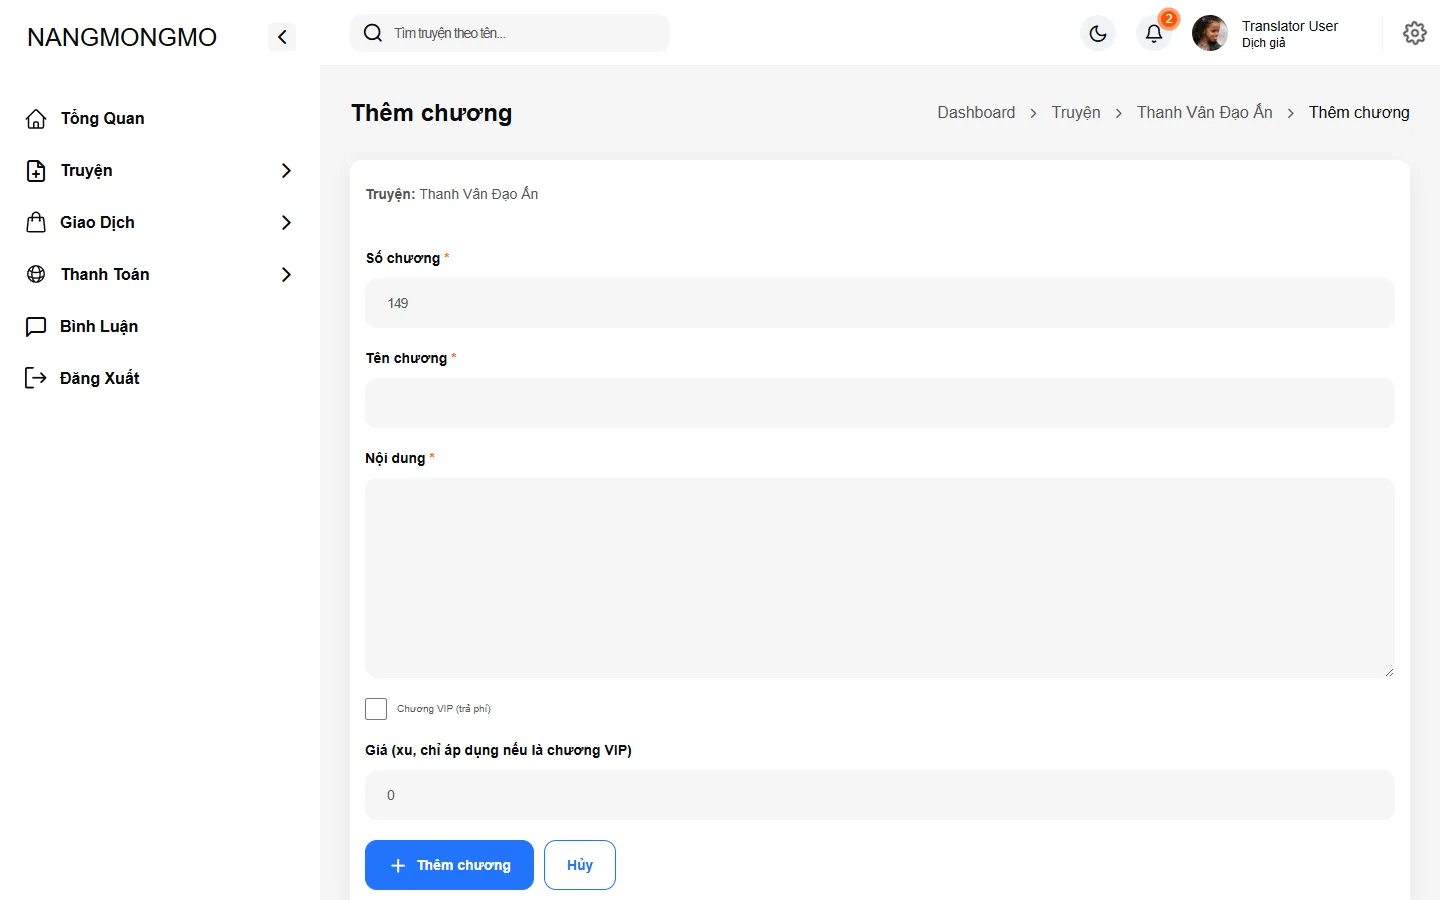Click the search magnifier icon
The image size is (1440, 900).
pos(373,33)
